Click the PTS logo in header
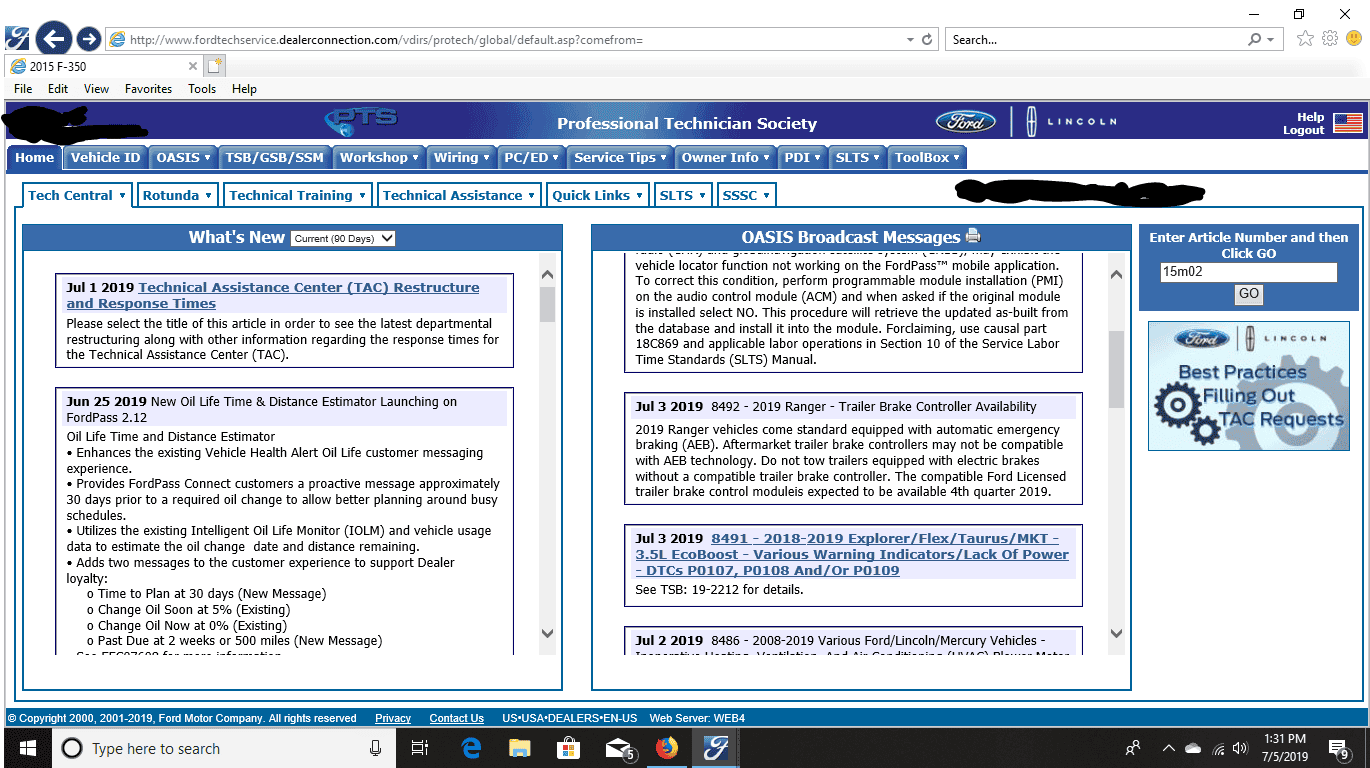This screenshot has width=1370, height=768. (361, 121)
